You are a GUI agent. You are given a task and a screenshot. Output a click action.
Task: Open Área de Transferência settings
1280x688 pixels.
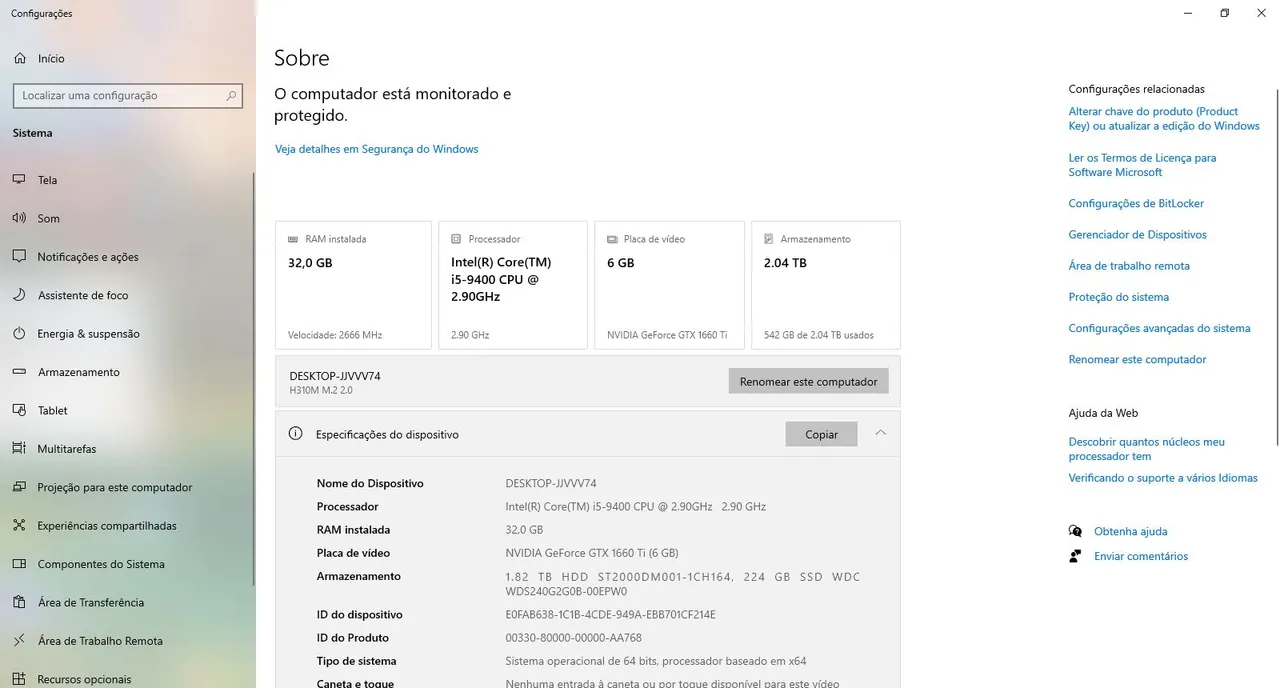coord(90,603)
